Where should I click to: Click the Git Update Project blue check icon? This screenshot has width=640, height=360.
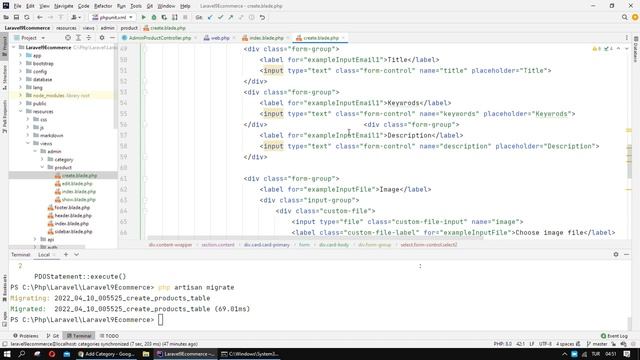(x=210, y=18)
